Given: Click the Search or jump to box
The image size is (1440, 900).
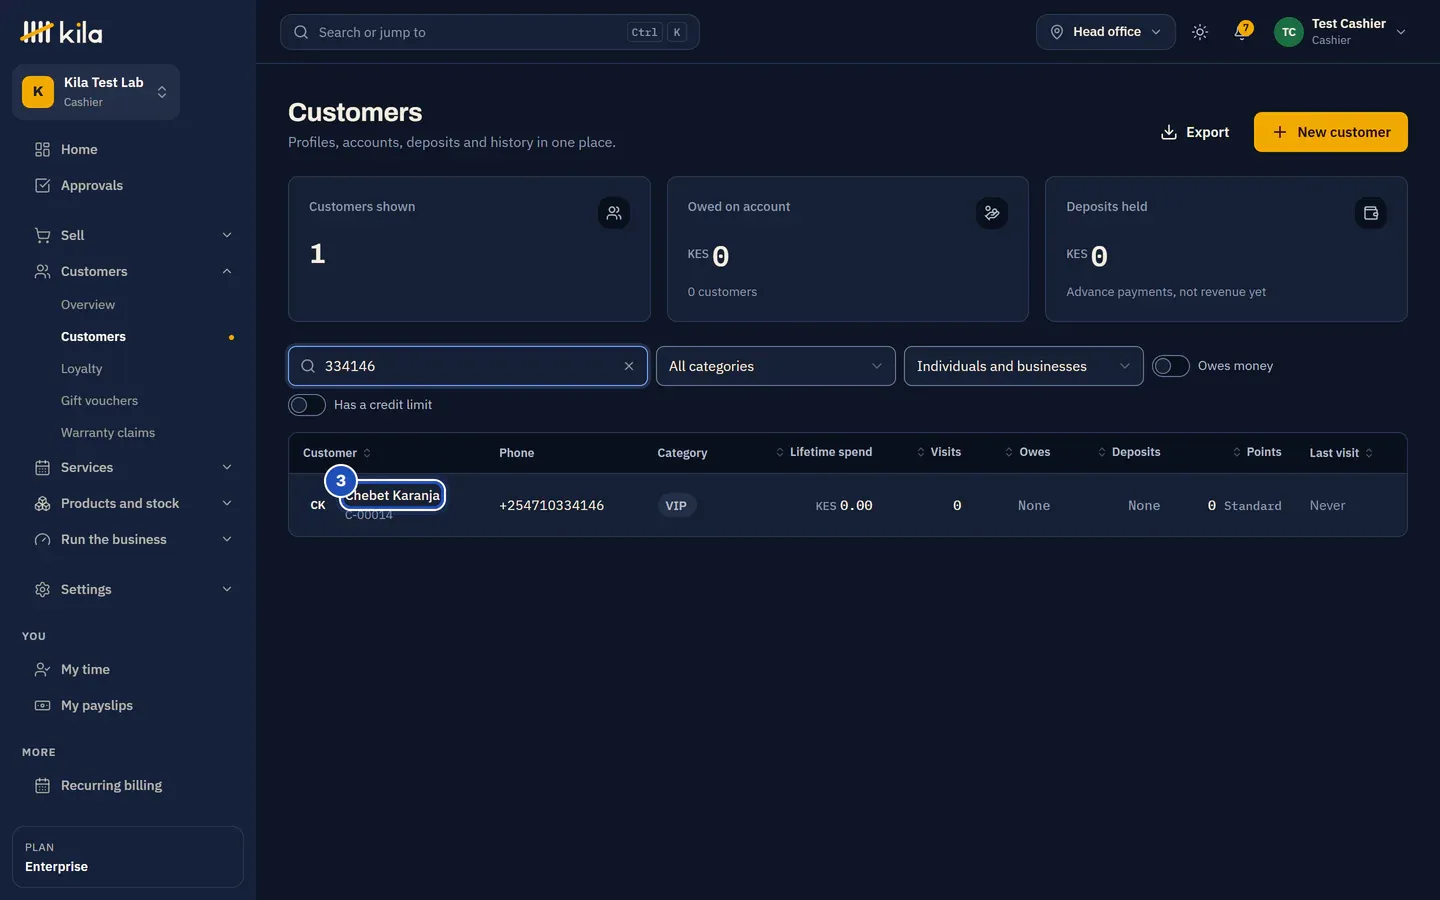Looking at the screenshot, I should click(490, 32).
